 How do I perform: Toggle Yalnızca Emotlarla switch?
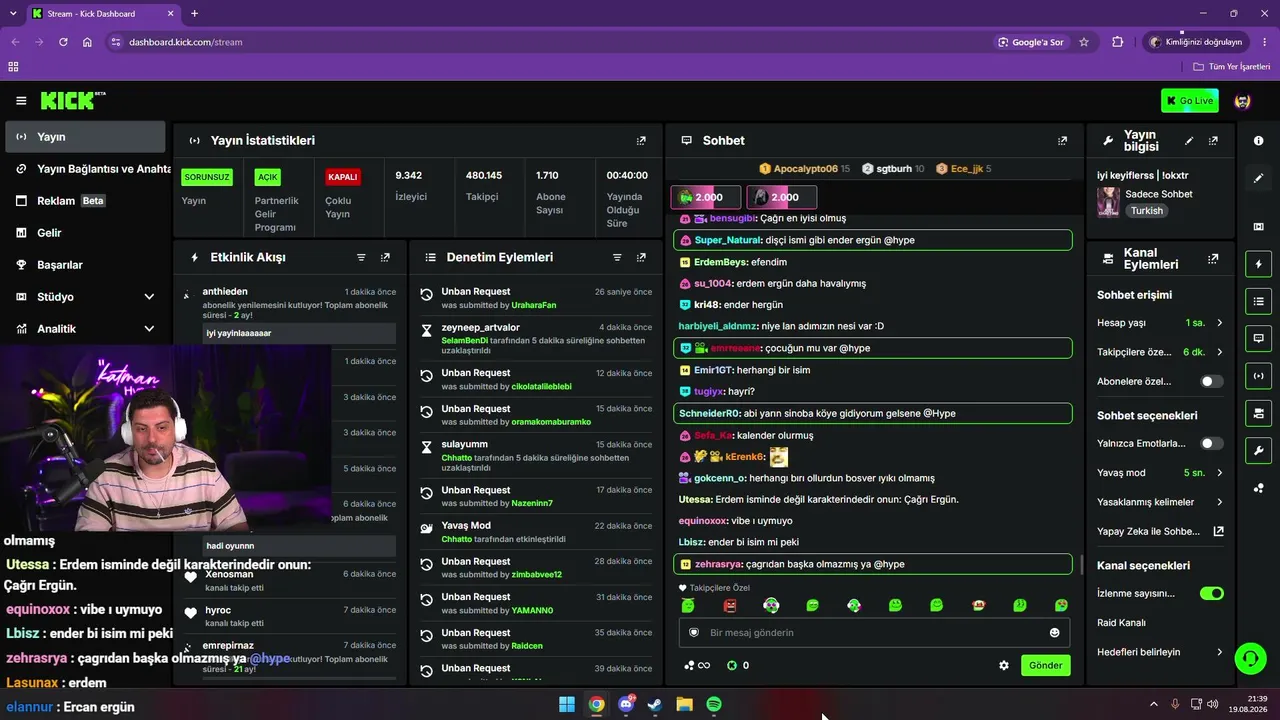click(1211, 443)
